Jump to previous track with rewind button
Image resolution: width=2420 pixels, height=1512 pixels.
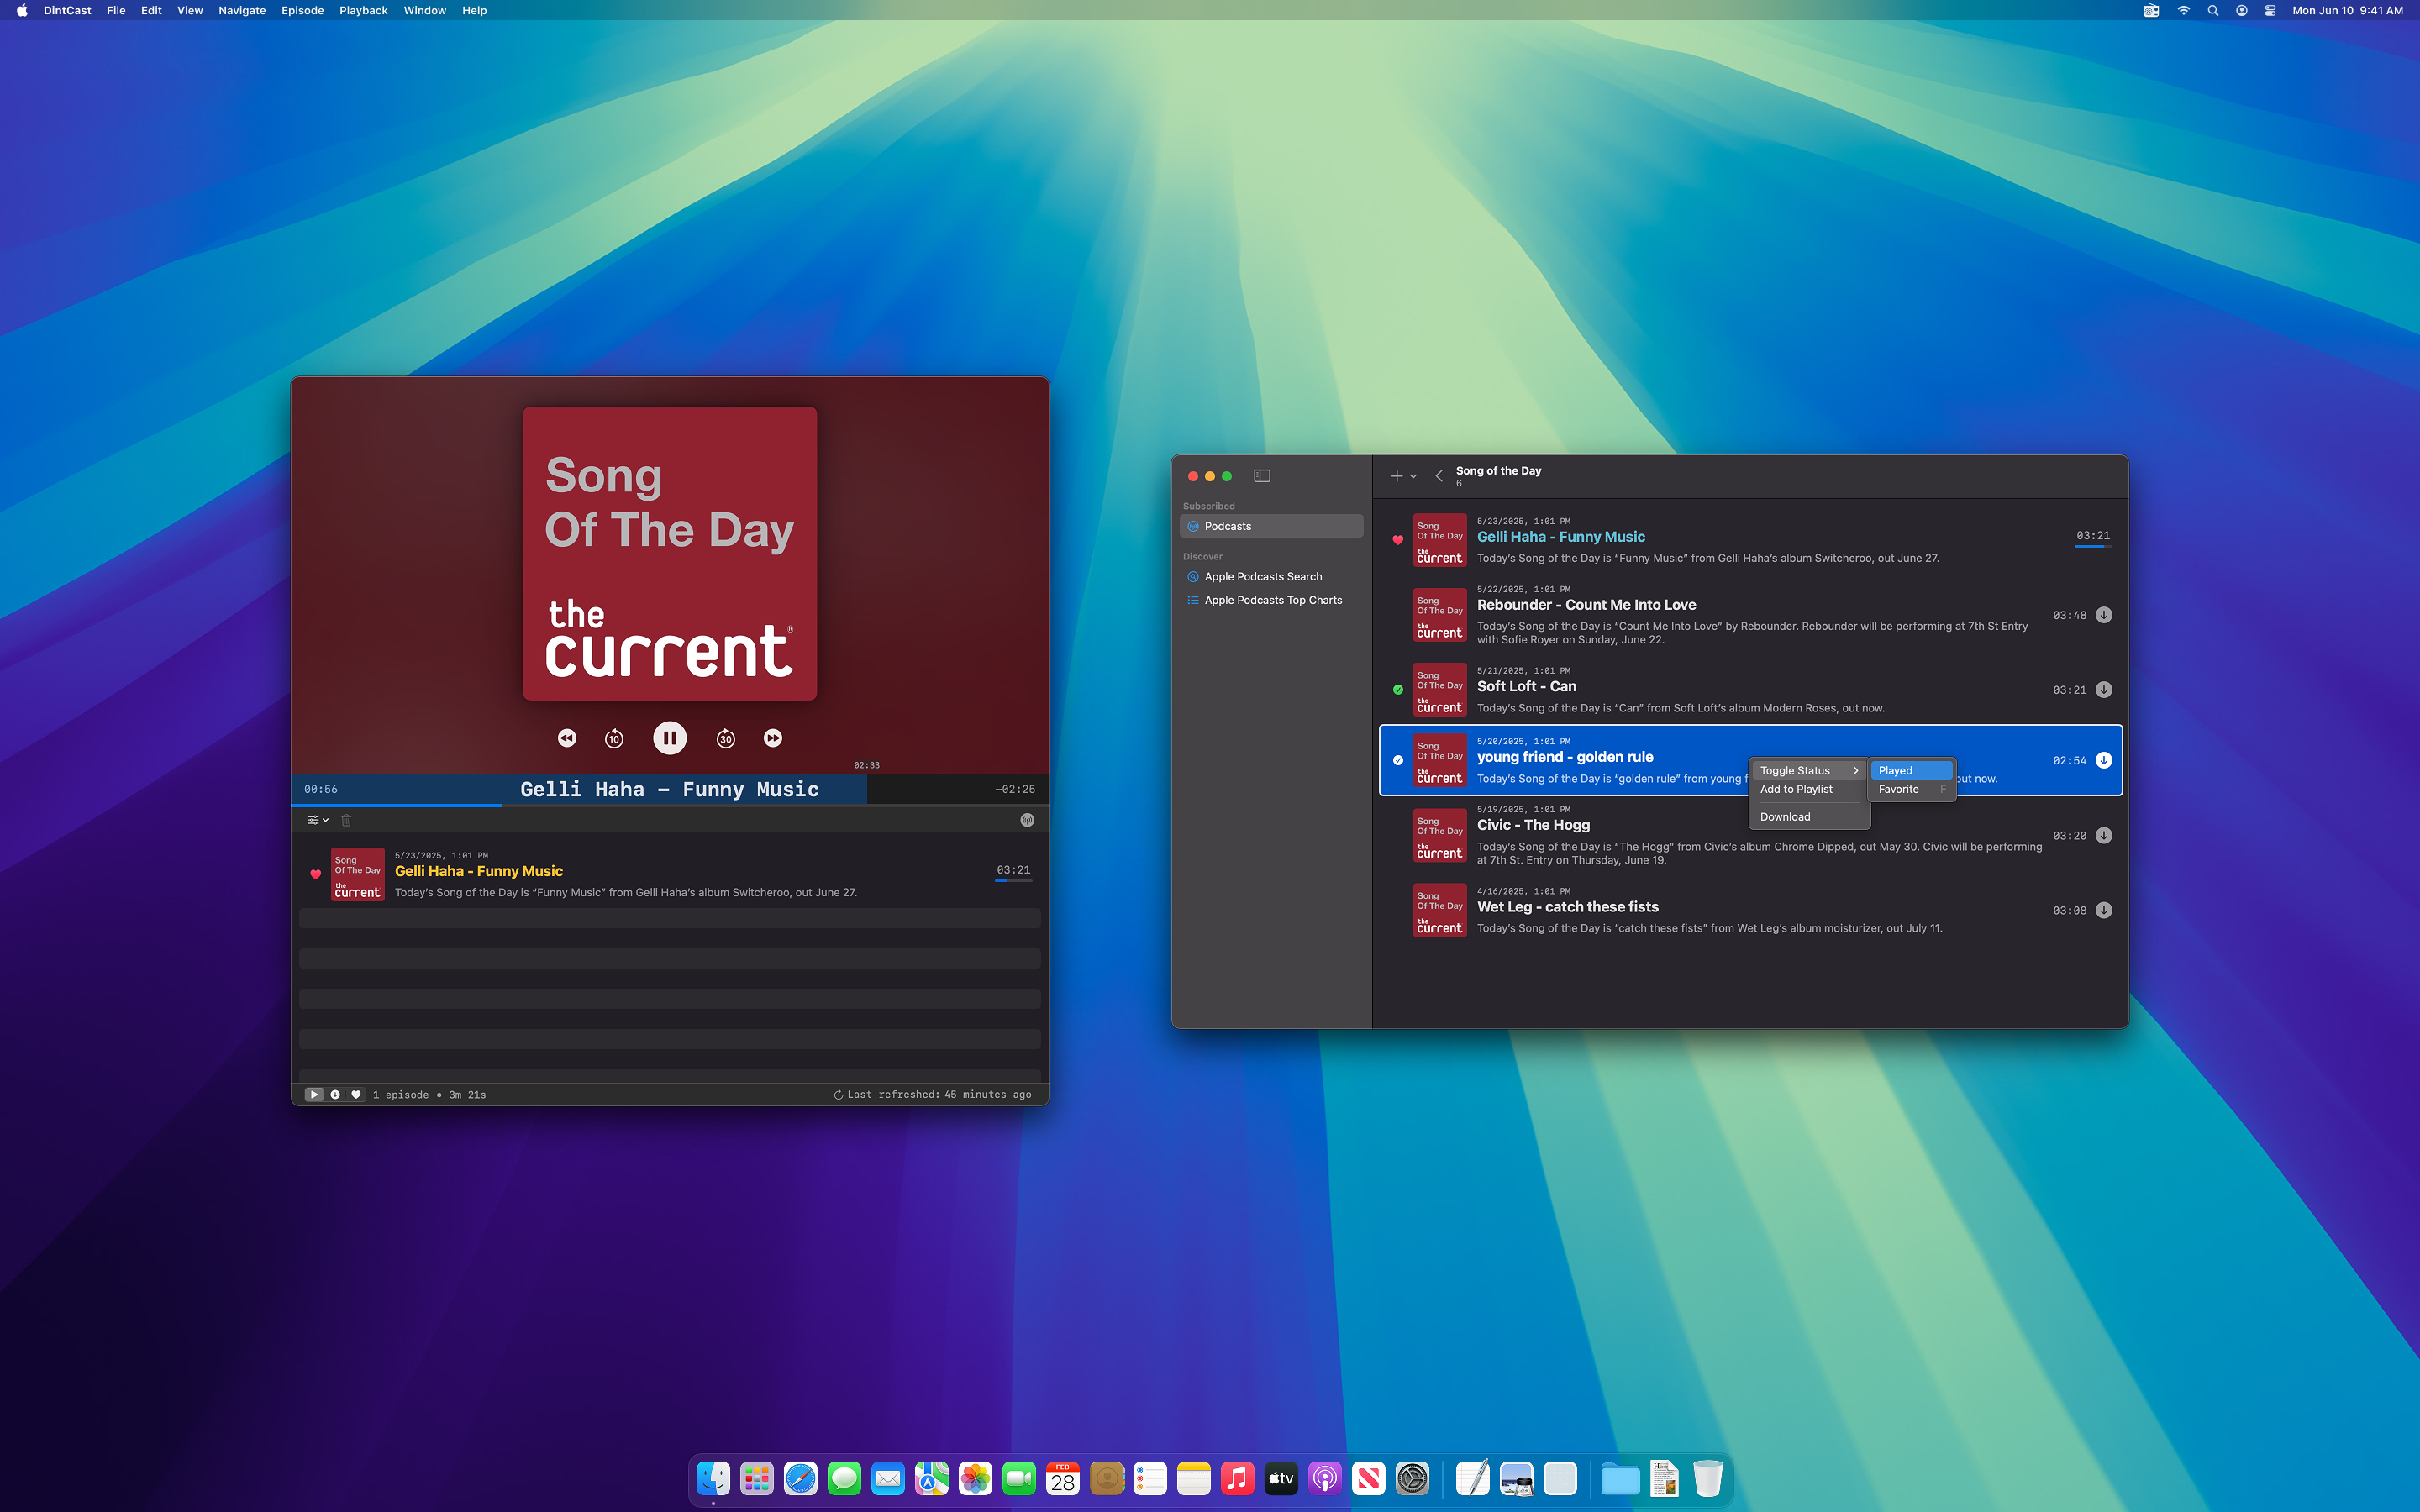[x=567, y=738]
